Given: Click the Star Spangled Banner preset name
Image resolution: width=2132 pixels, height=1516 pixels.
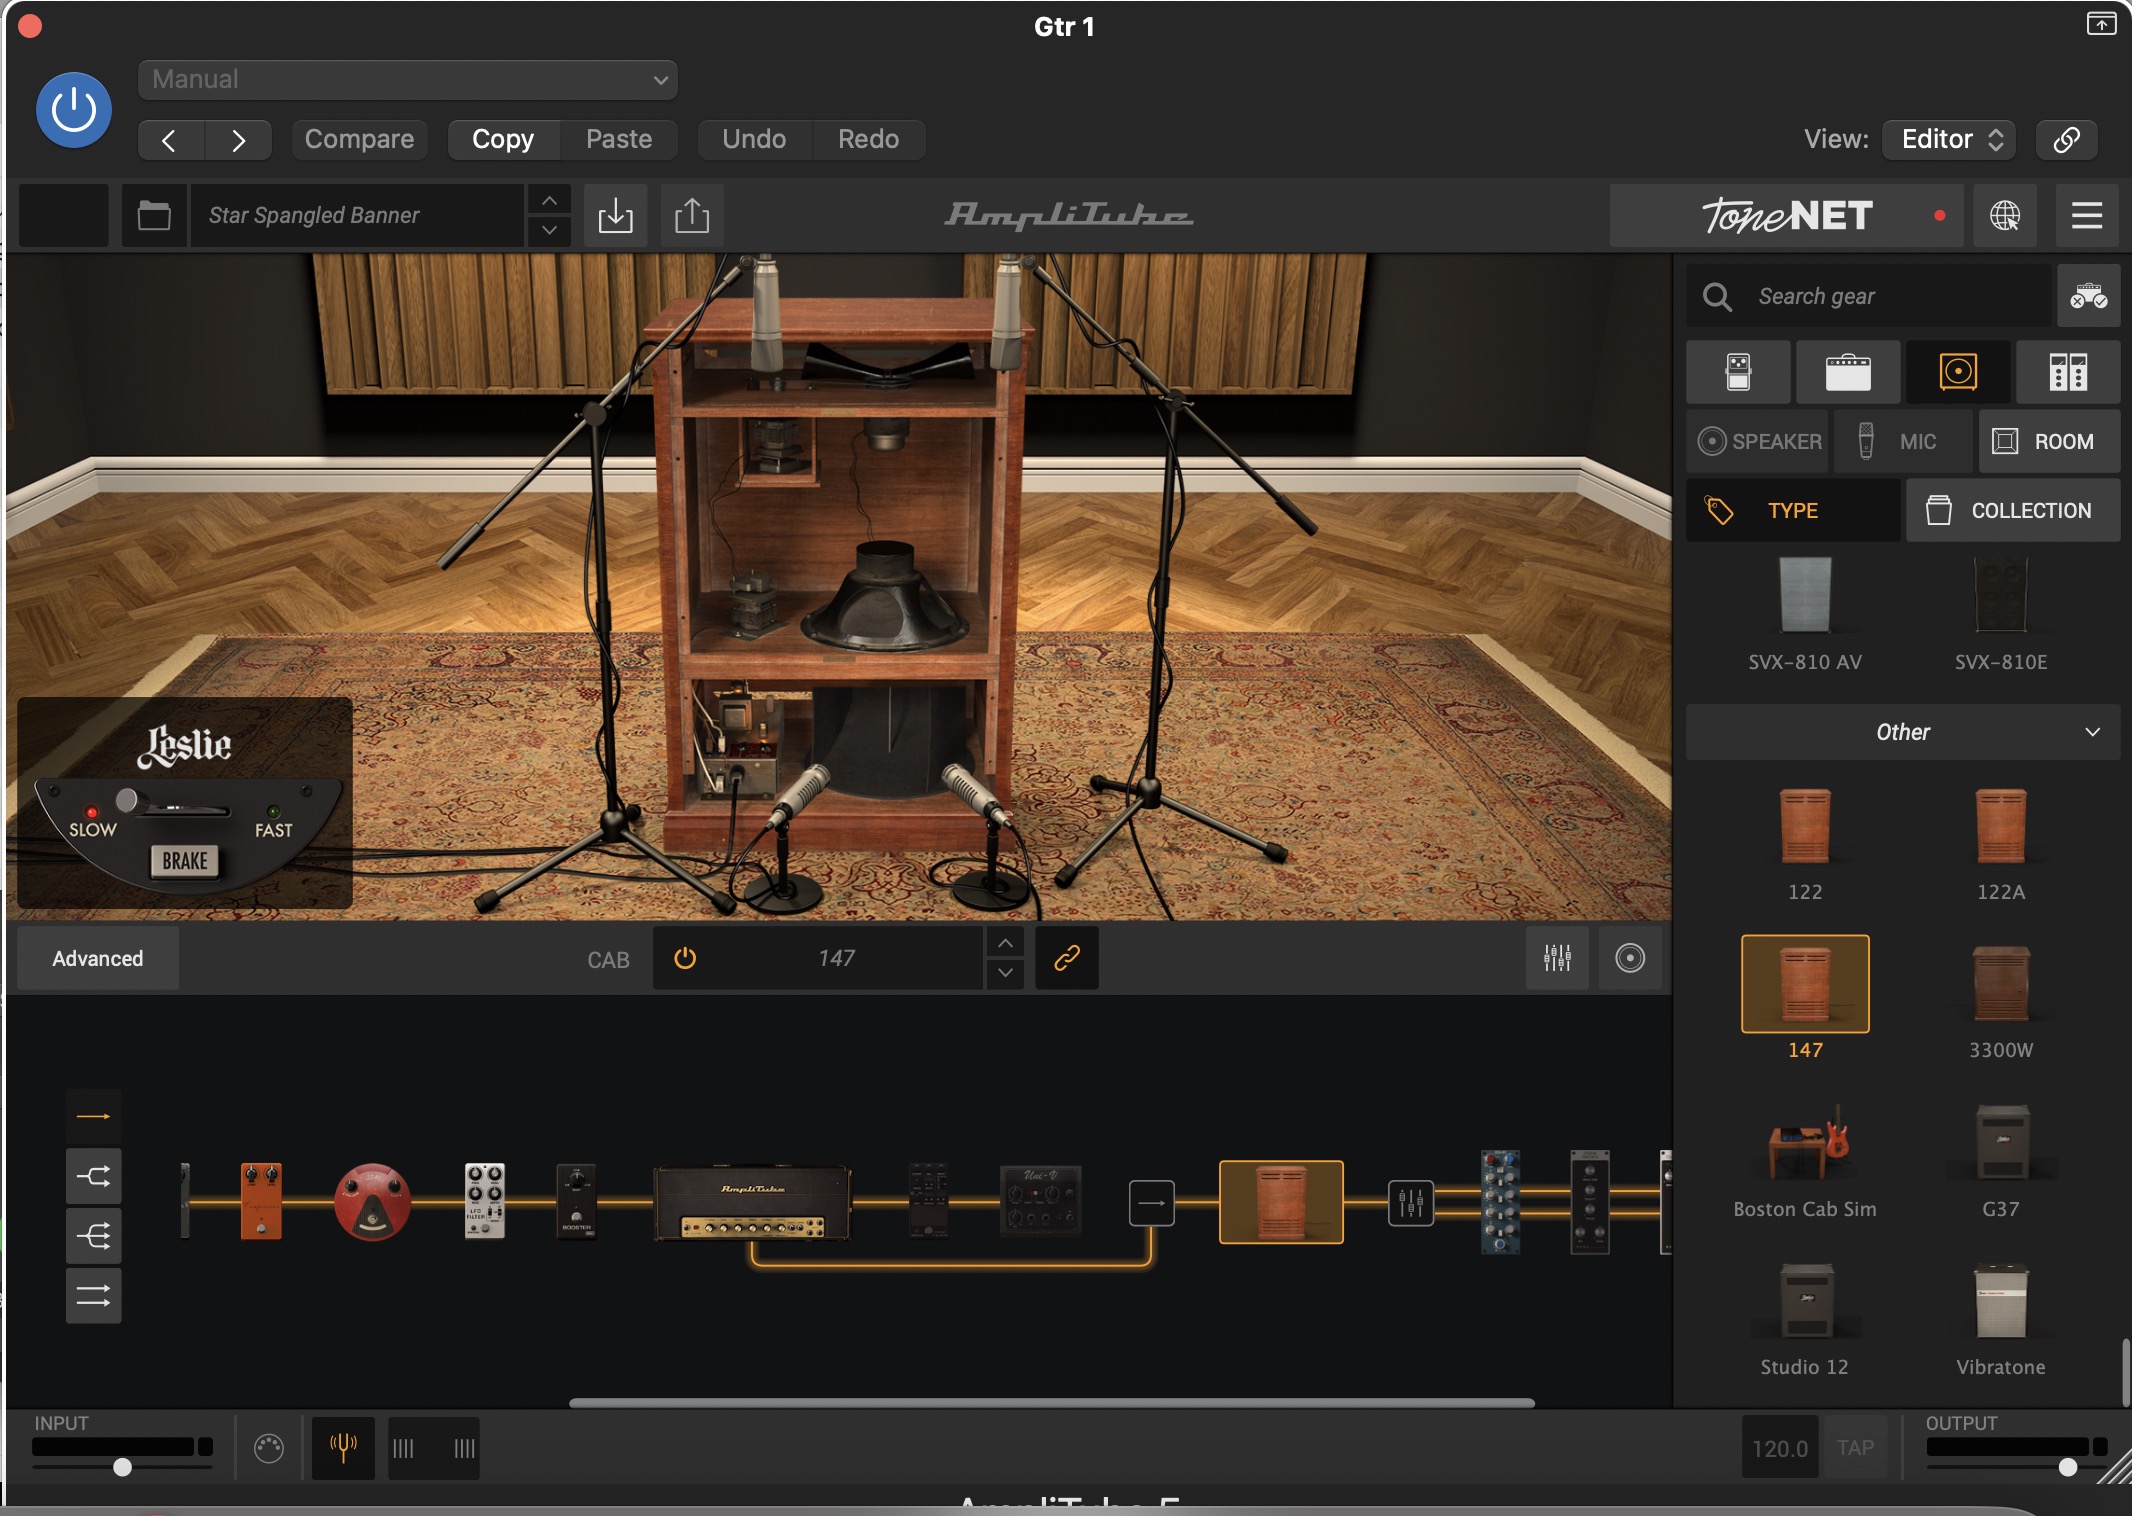Looking at the screenshot, I should (x=358, y=215).
